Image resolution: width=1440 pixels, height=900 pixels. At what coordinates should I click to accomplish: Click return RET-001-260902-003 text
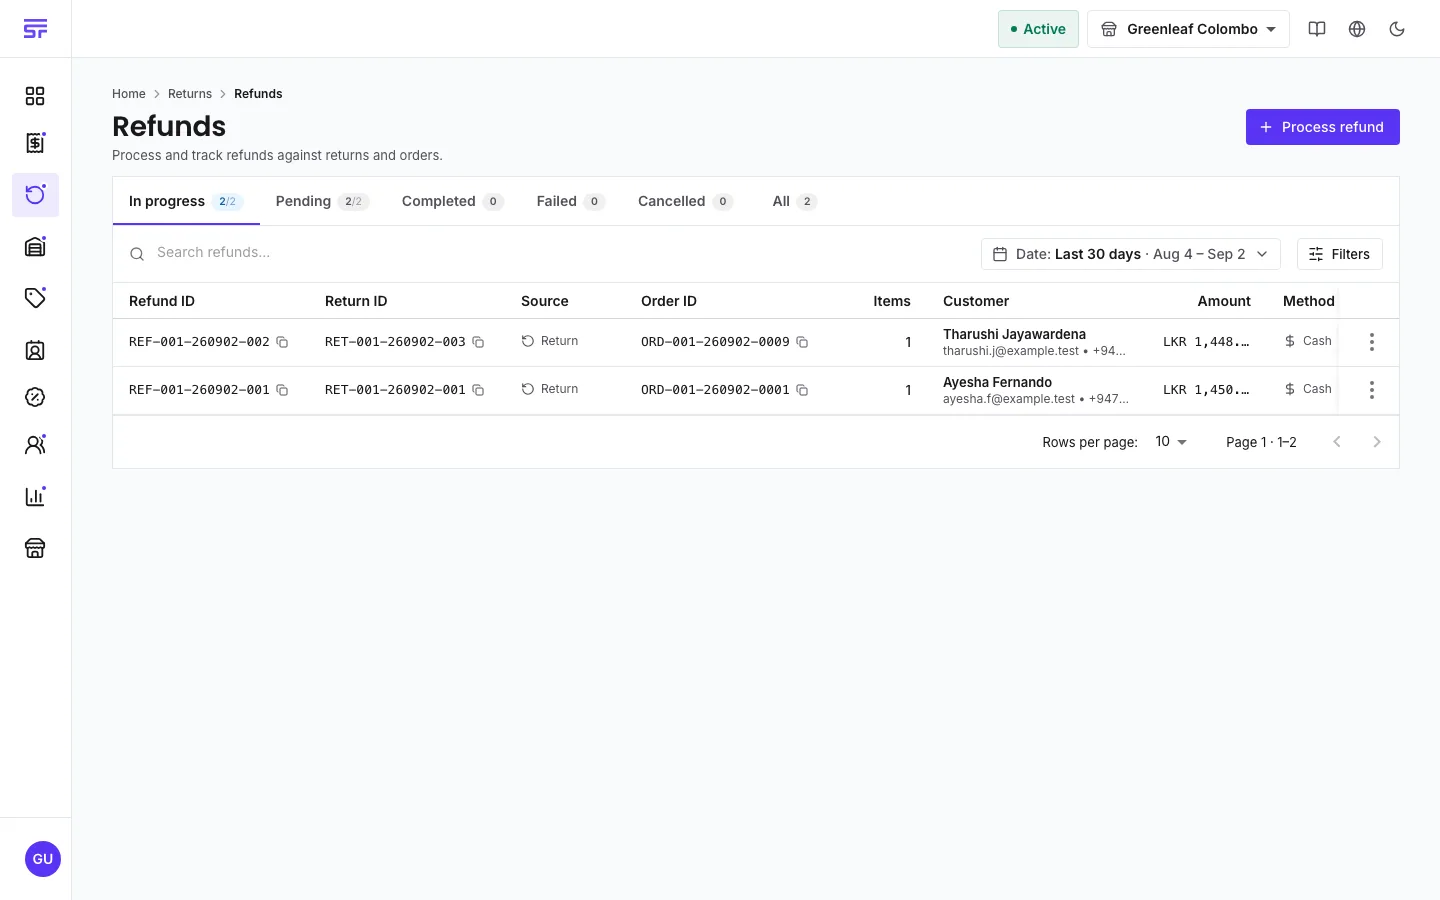(x=395, y=342)
